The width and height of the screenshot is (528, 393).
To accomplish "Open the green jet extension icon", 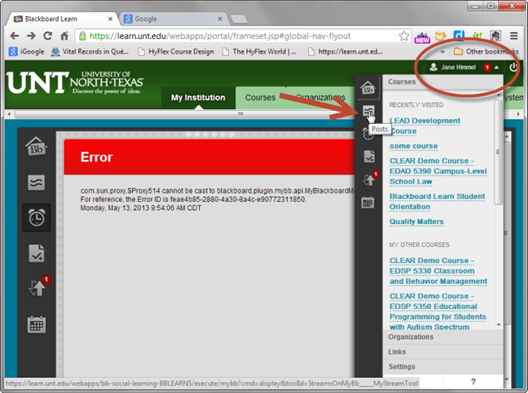I will (x=477, y=36).
